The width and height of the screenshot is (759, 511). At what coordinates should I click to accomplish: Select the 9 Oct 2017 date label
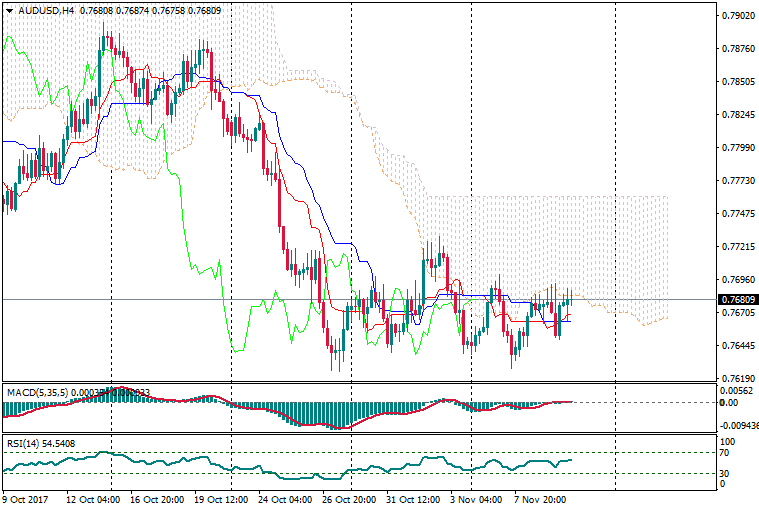(x=26, y=498)
